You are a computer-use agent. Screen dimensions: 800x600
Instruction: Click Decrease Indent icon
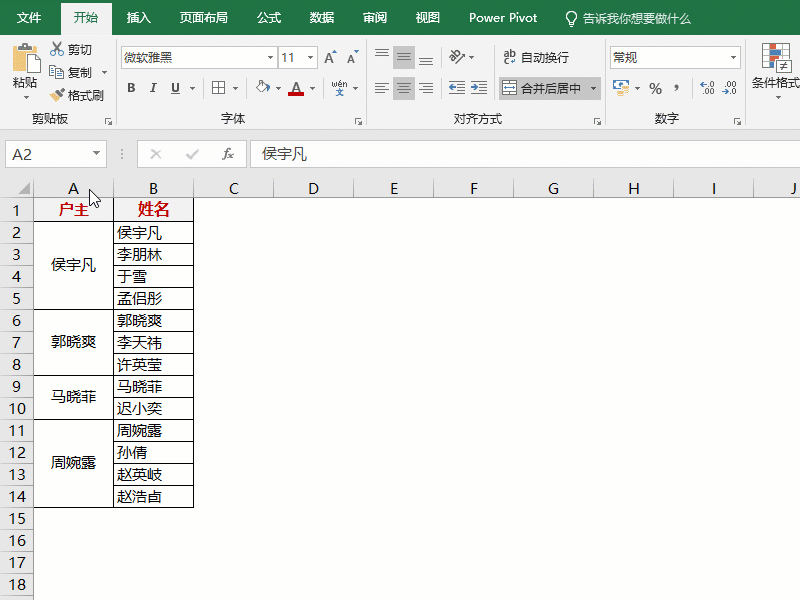pyautogui.click(x=457, y=88)
